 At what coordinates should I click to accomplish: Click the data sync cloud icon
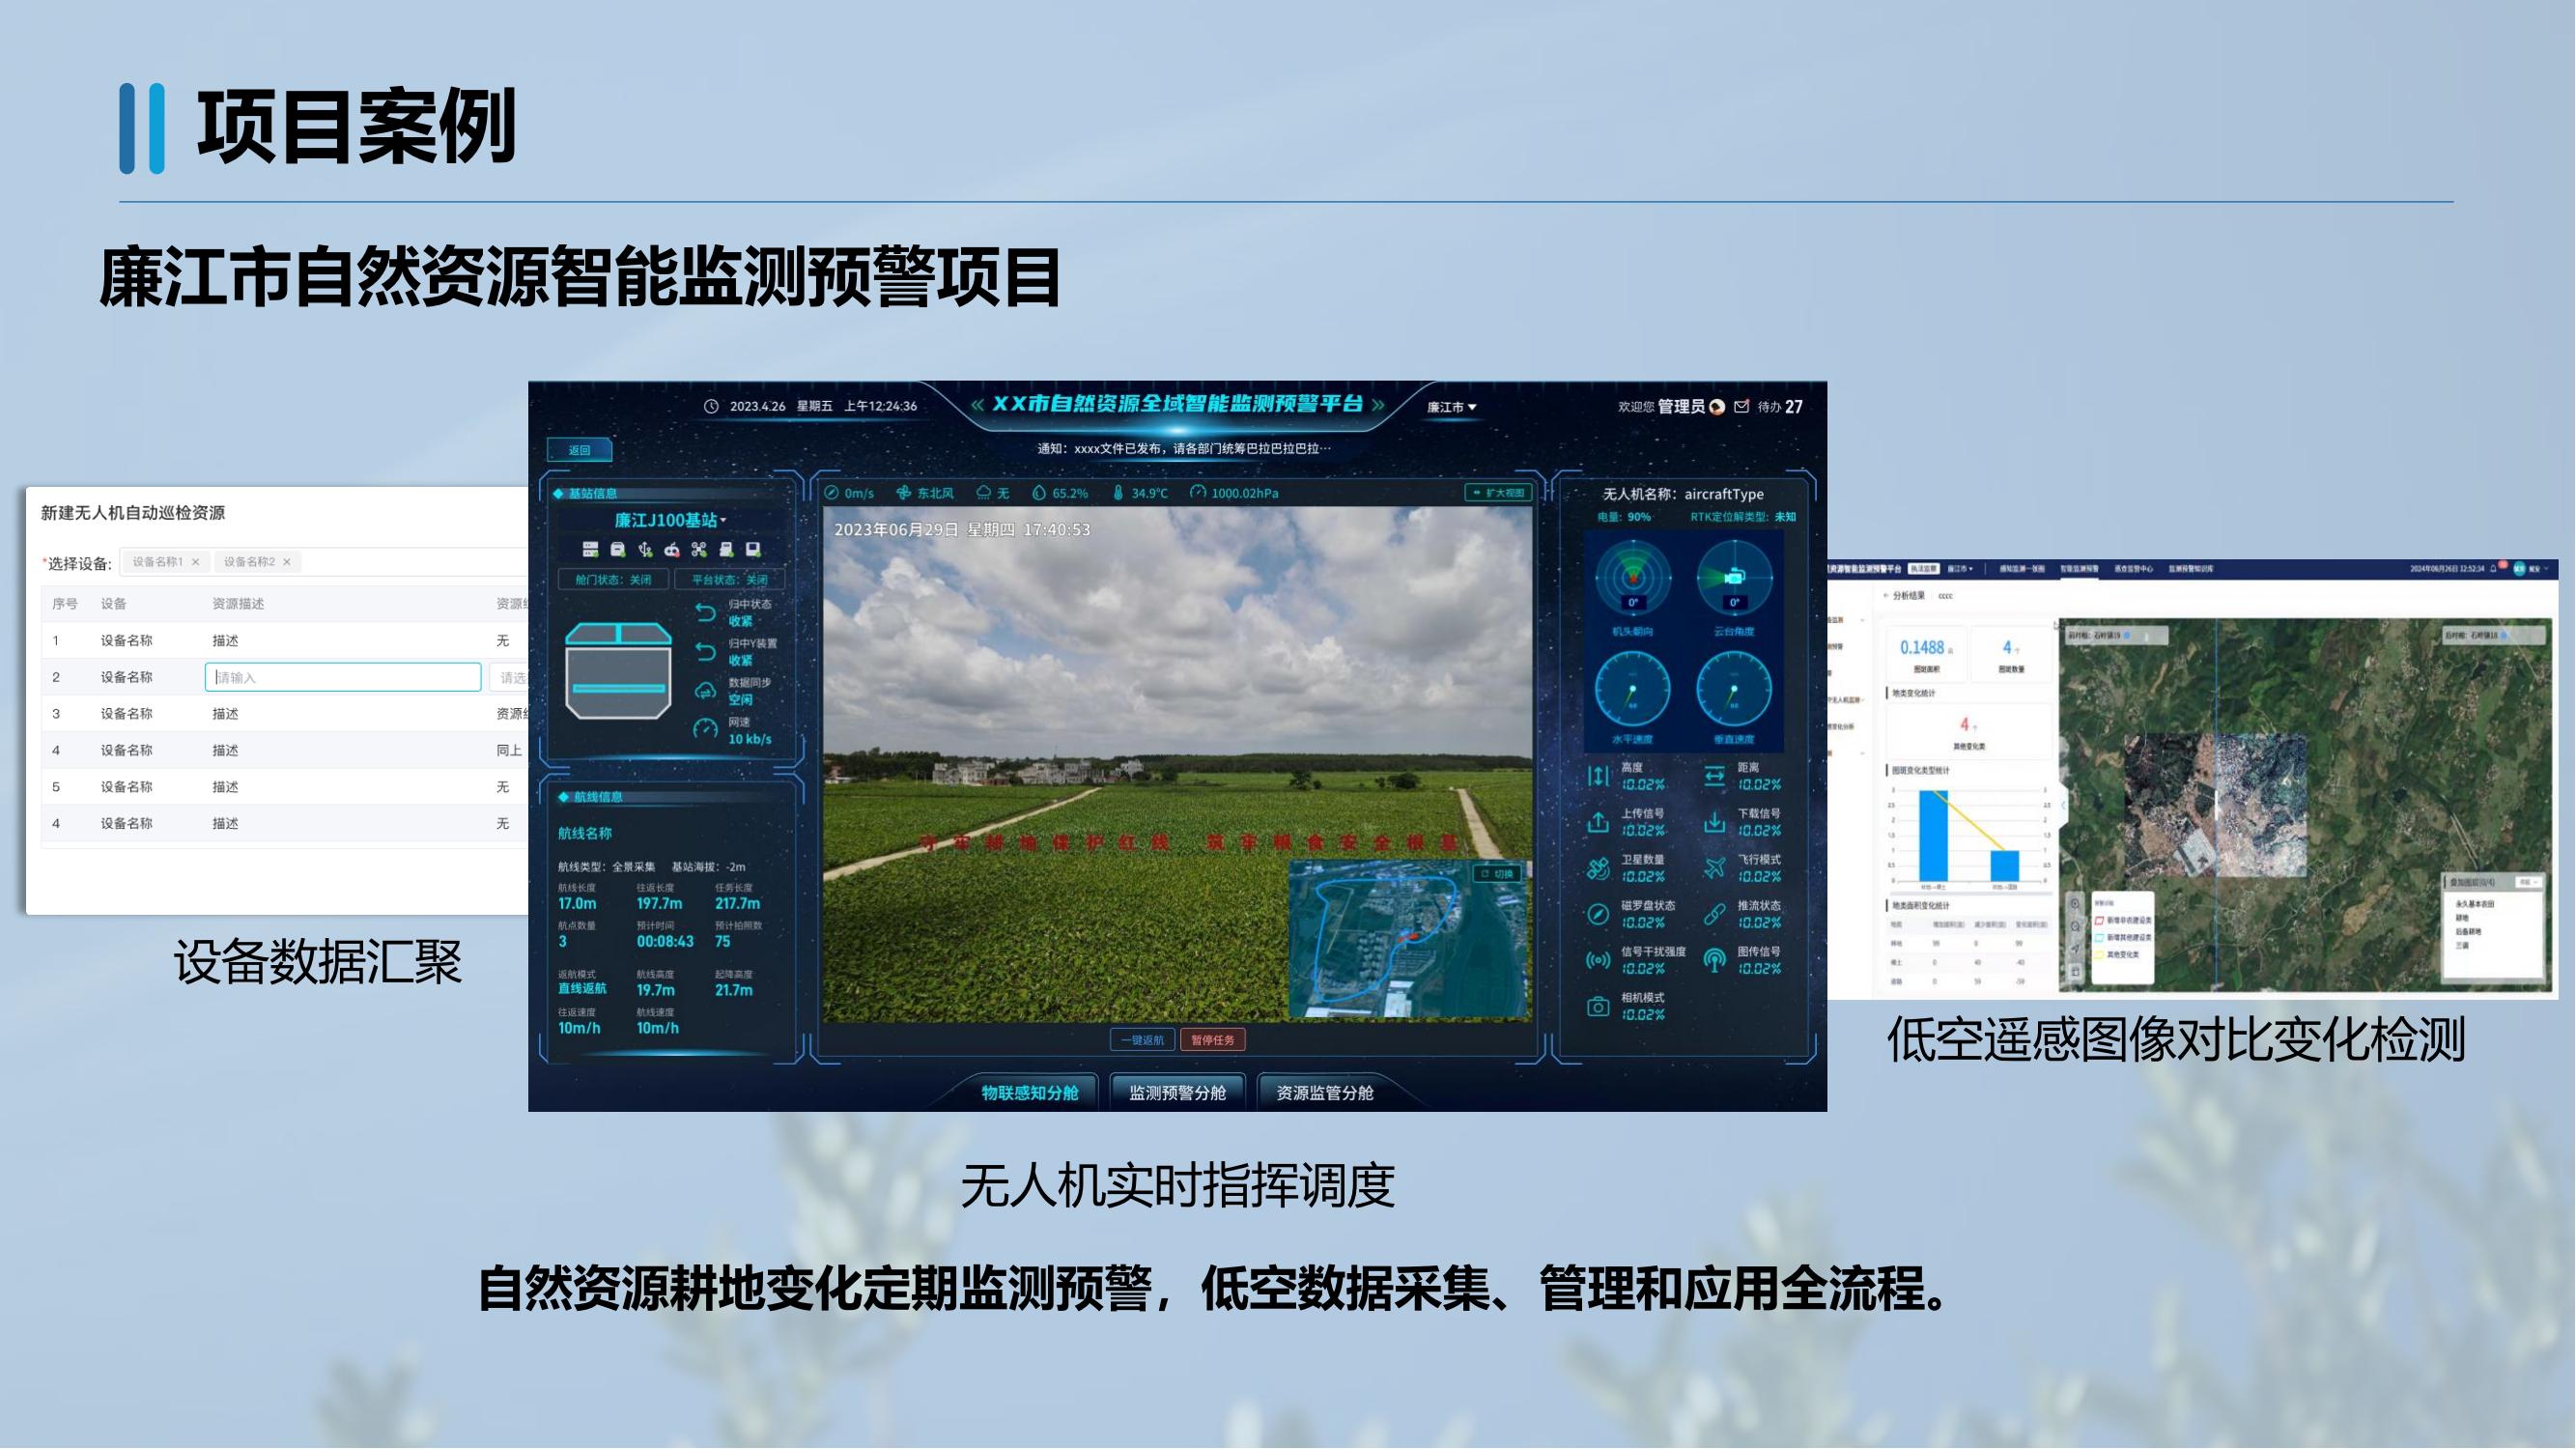click(705, 691)
